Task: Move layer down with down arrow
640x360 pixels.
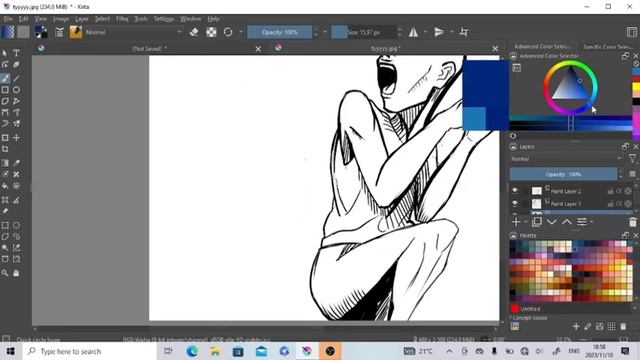Action: point(551,222)
